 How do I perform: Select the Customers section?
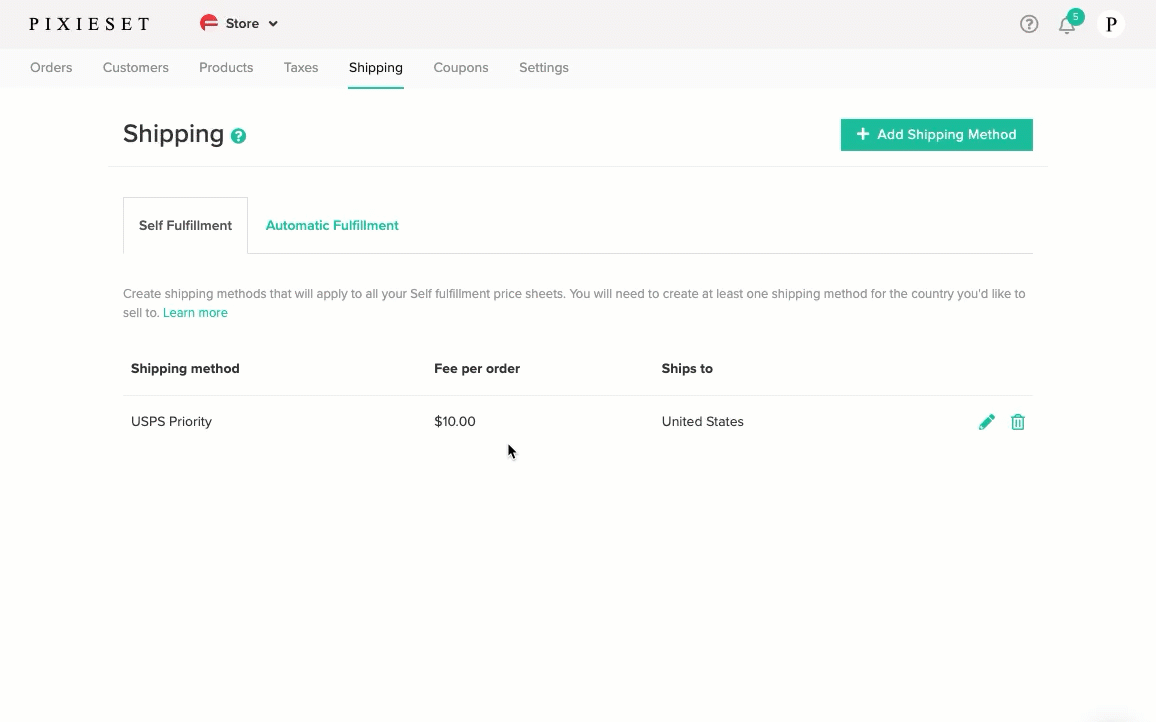(x=135, y=67)
